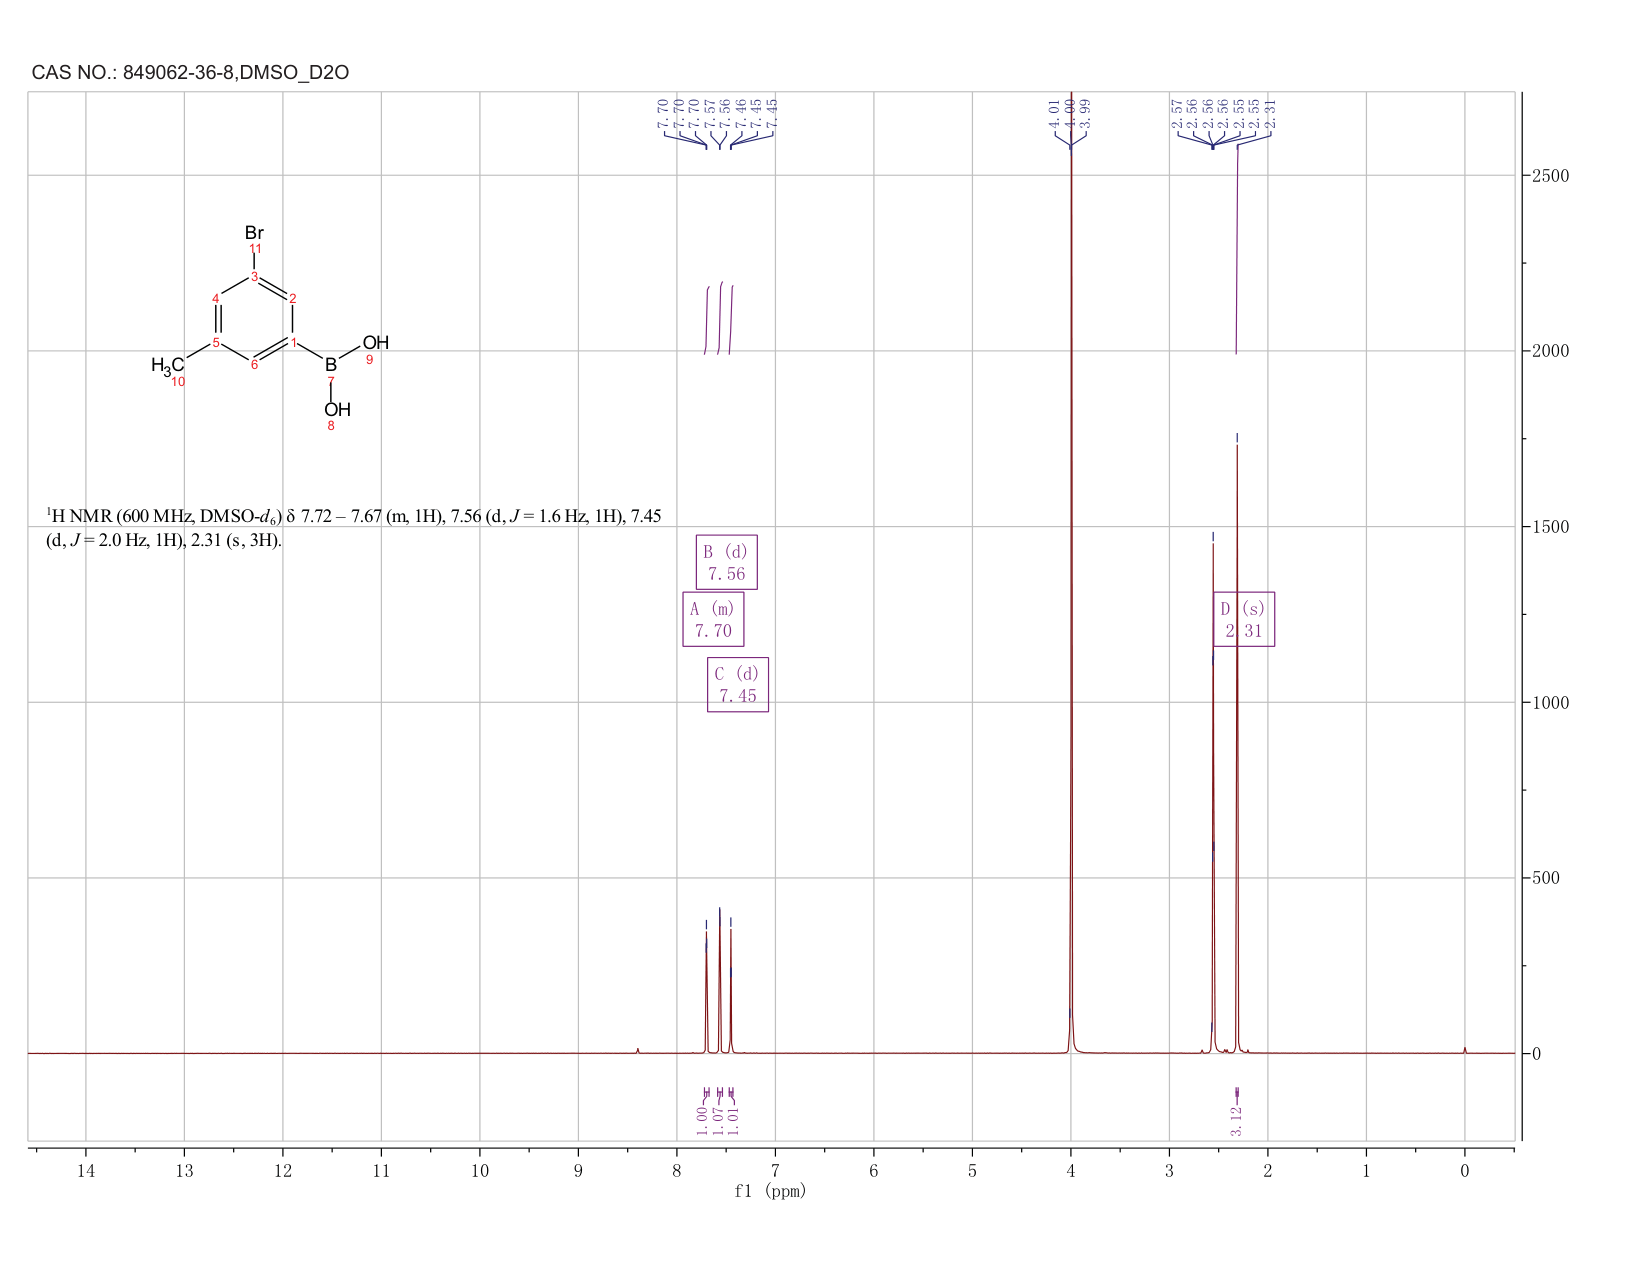Click atom number 5 in the ring
This screenshot has height=1275, width=1650.
pos(216,343)
